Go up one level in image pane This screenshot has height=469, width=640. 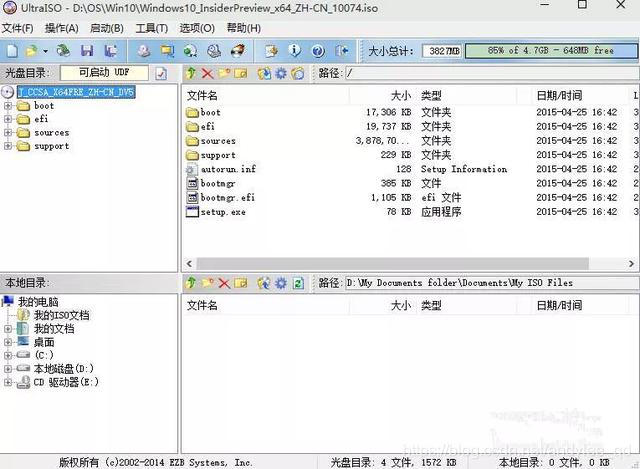pos(191,73)
